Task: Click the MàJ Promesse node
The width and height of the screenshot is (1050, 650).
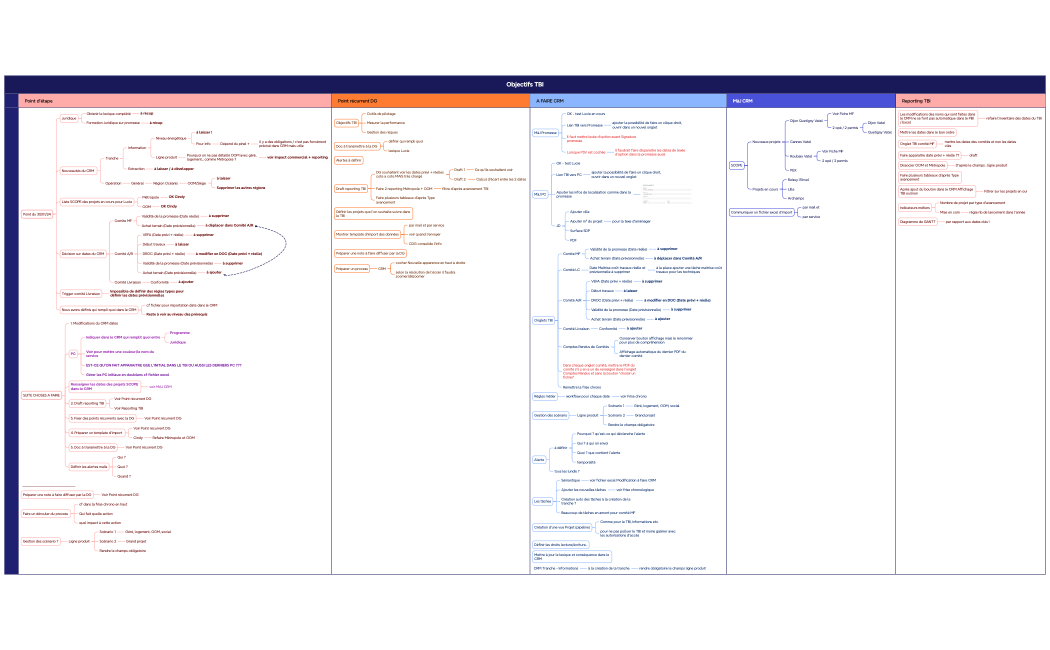Action: (x=545, y=132)
